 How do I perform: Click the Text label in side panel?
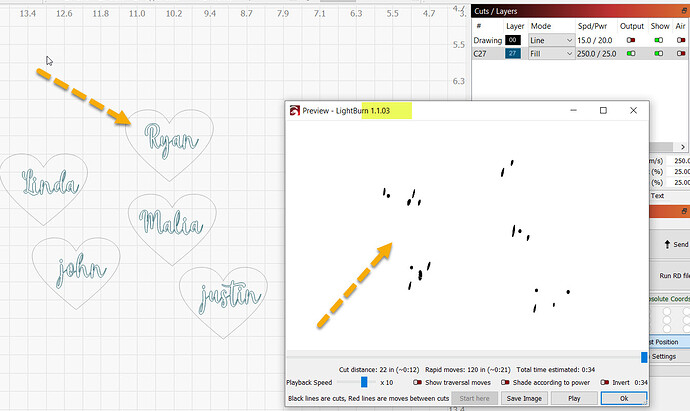[657, 196]
